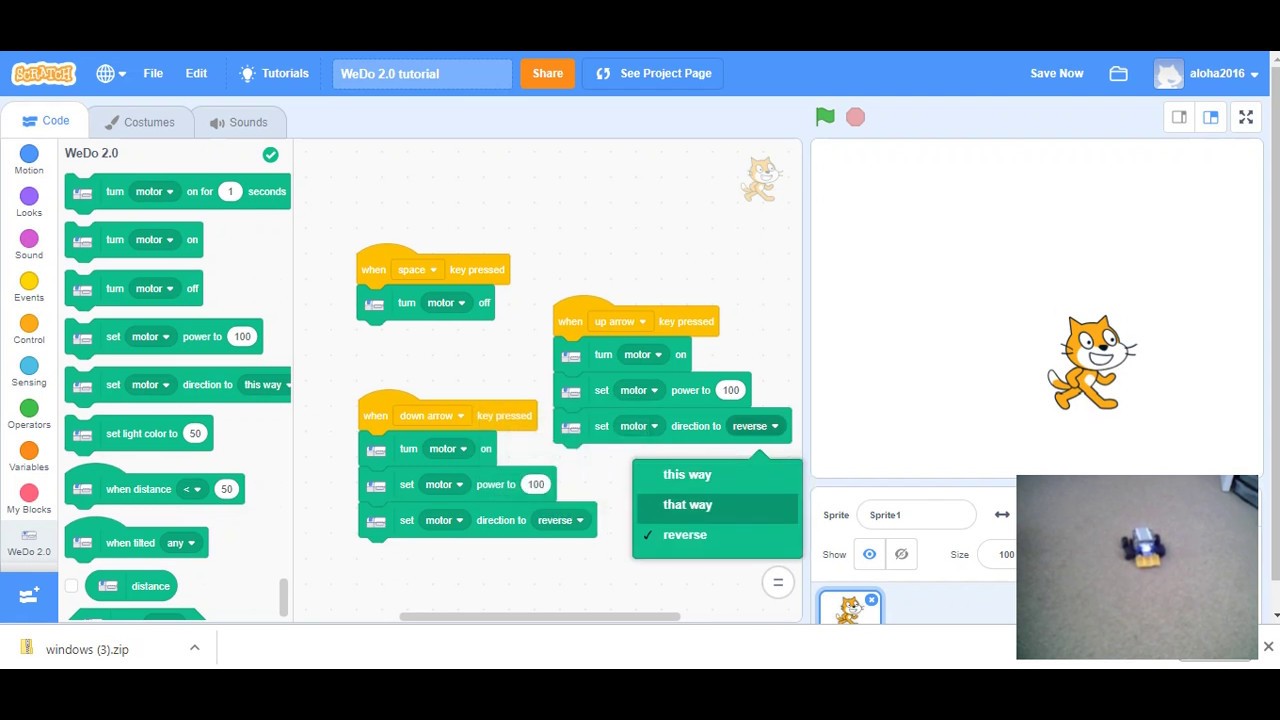The image size is (1280, 720).
Task: Select the Sensing category
Action: tap(29, 372)
